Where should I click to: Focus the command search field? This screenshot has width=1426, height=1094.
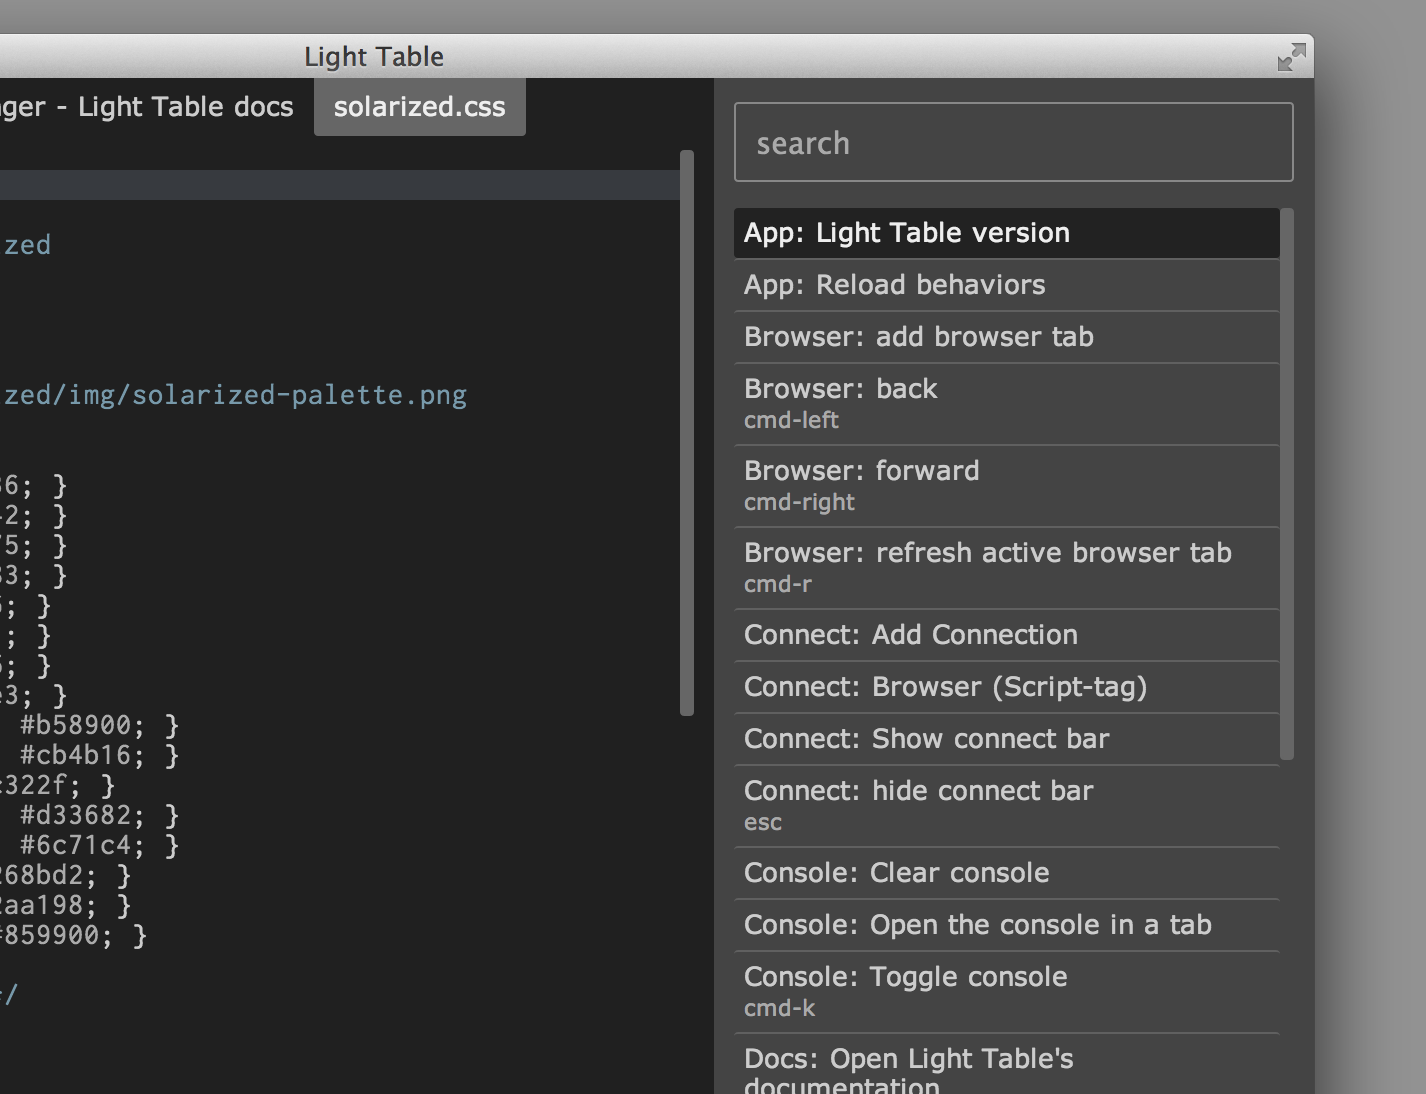(x=1013, y=142)
